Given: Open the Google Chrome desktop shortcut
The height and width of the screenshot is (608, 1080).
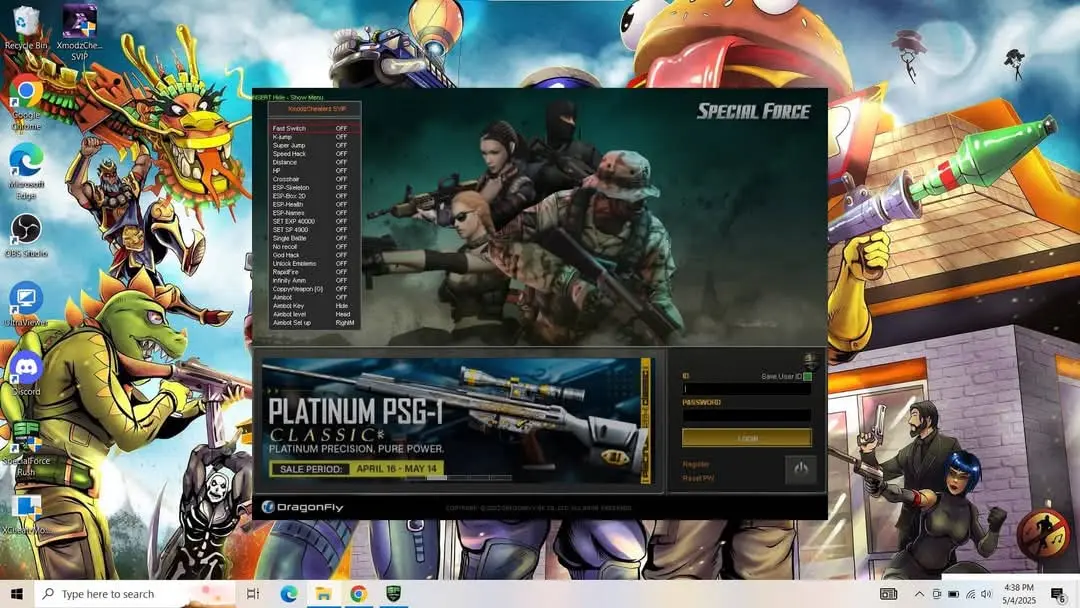Looking at the screenshot, I should point(26,102).
